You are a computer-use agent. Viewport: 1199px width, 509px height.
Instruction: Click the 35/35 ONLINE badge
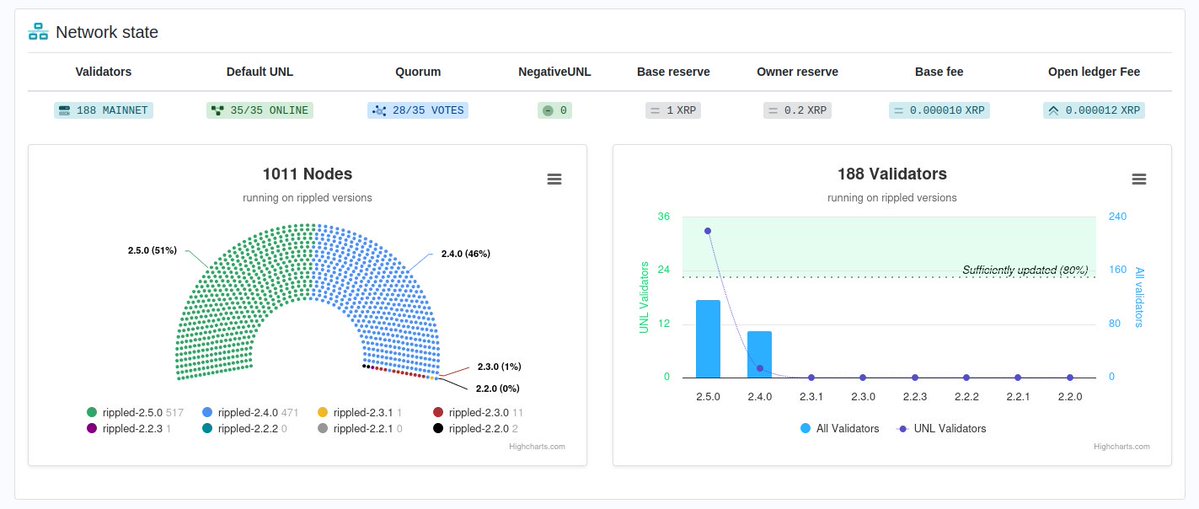260,110
